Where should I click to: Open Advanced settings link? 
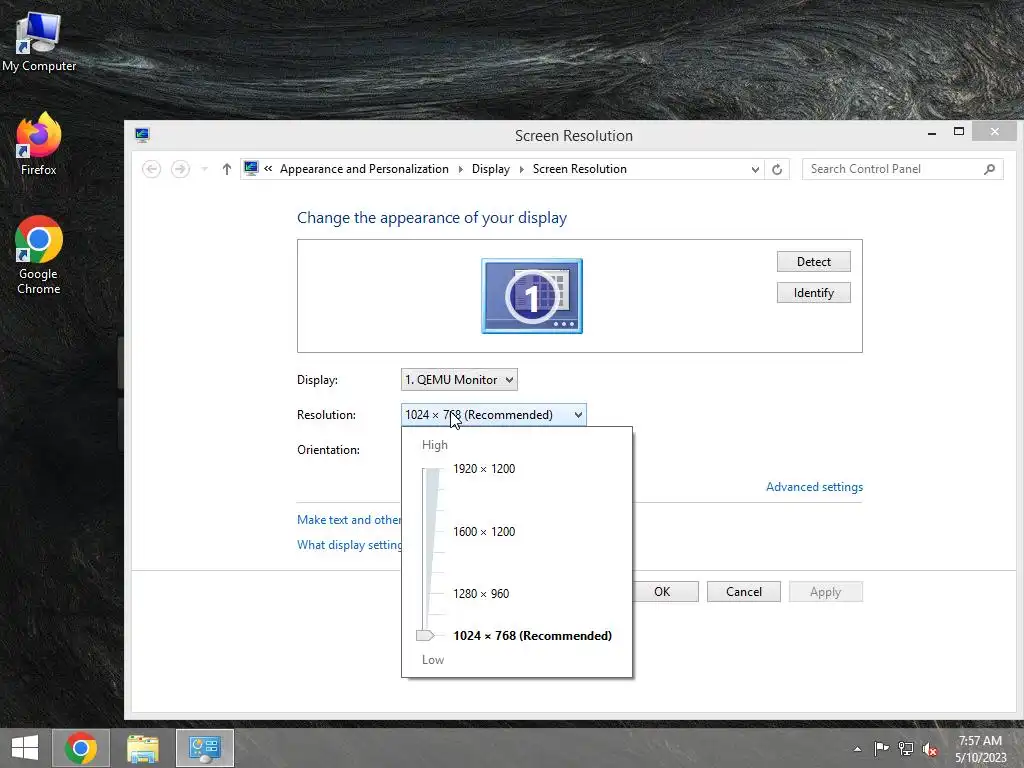pos(814,487)
